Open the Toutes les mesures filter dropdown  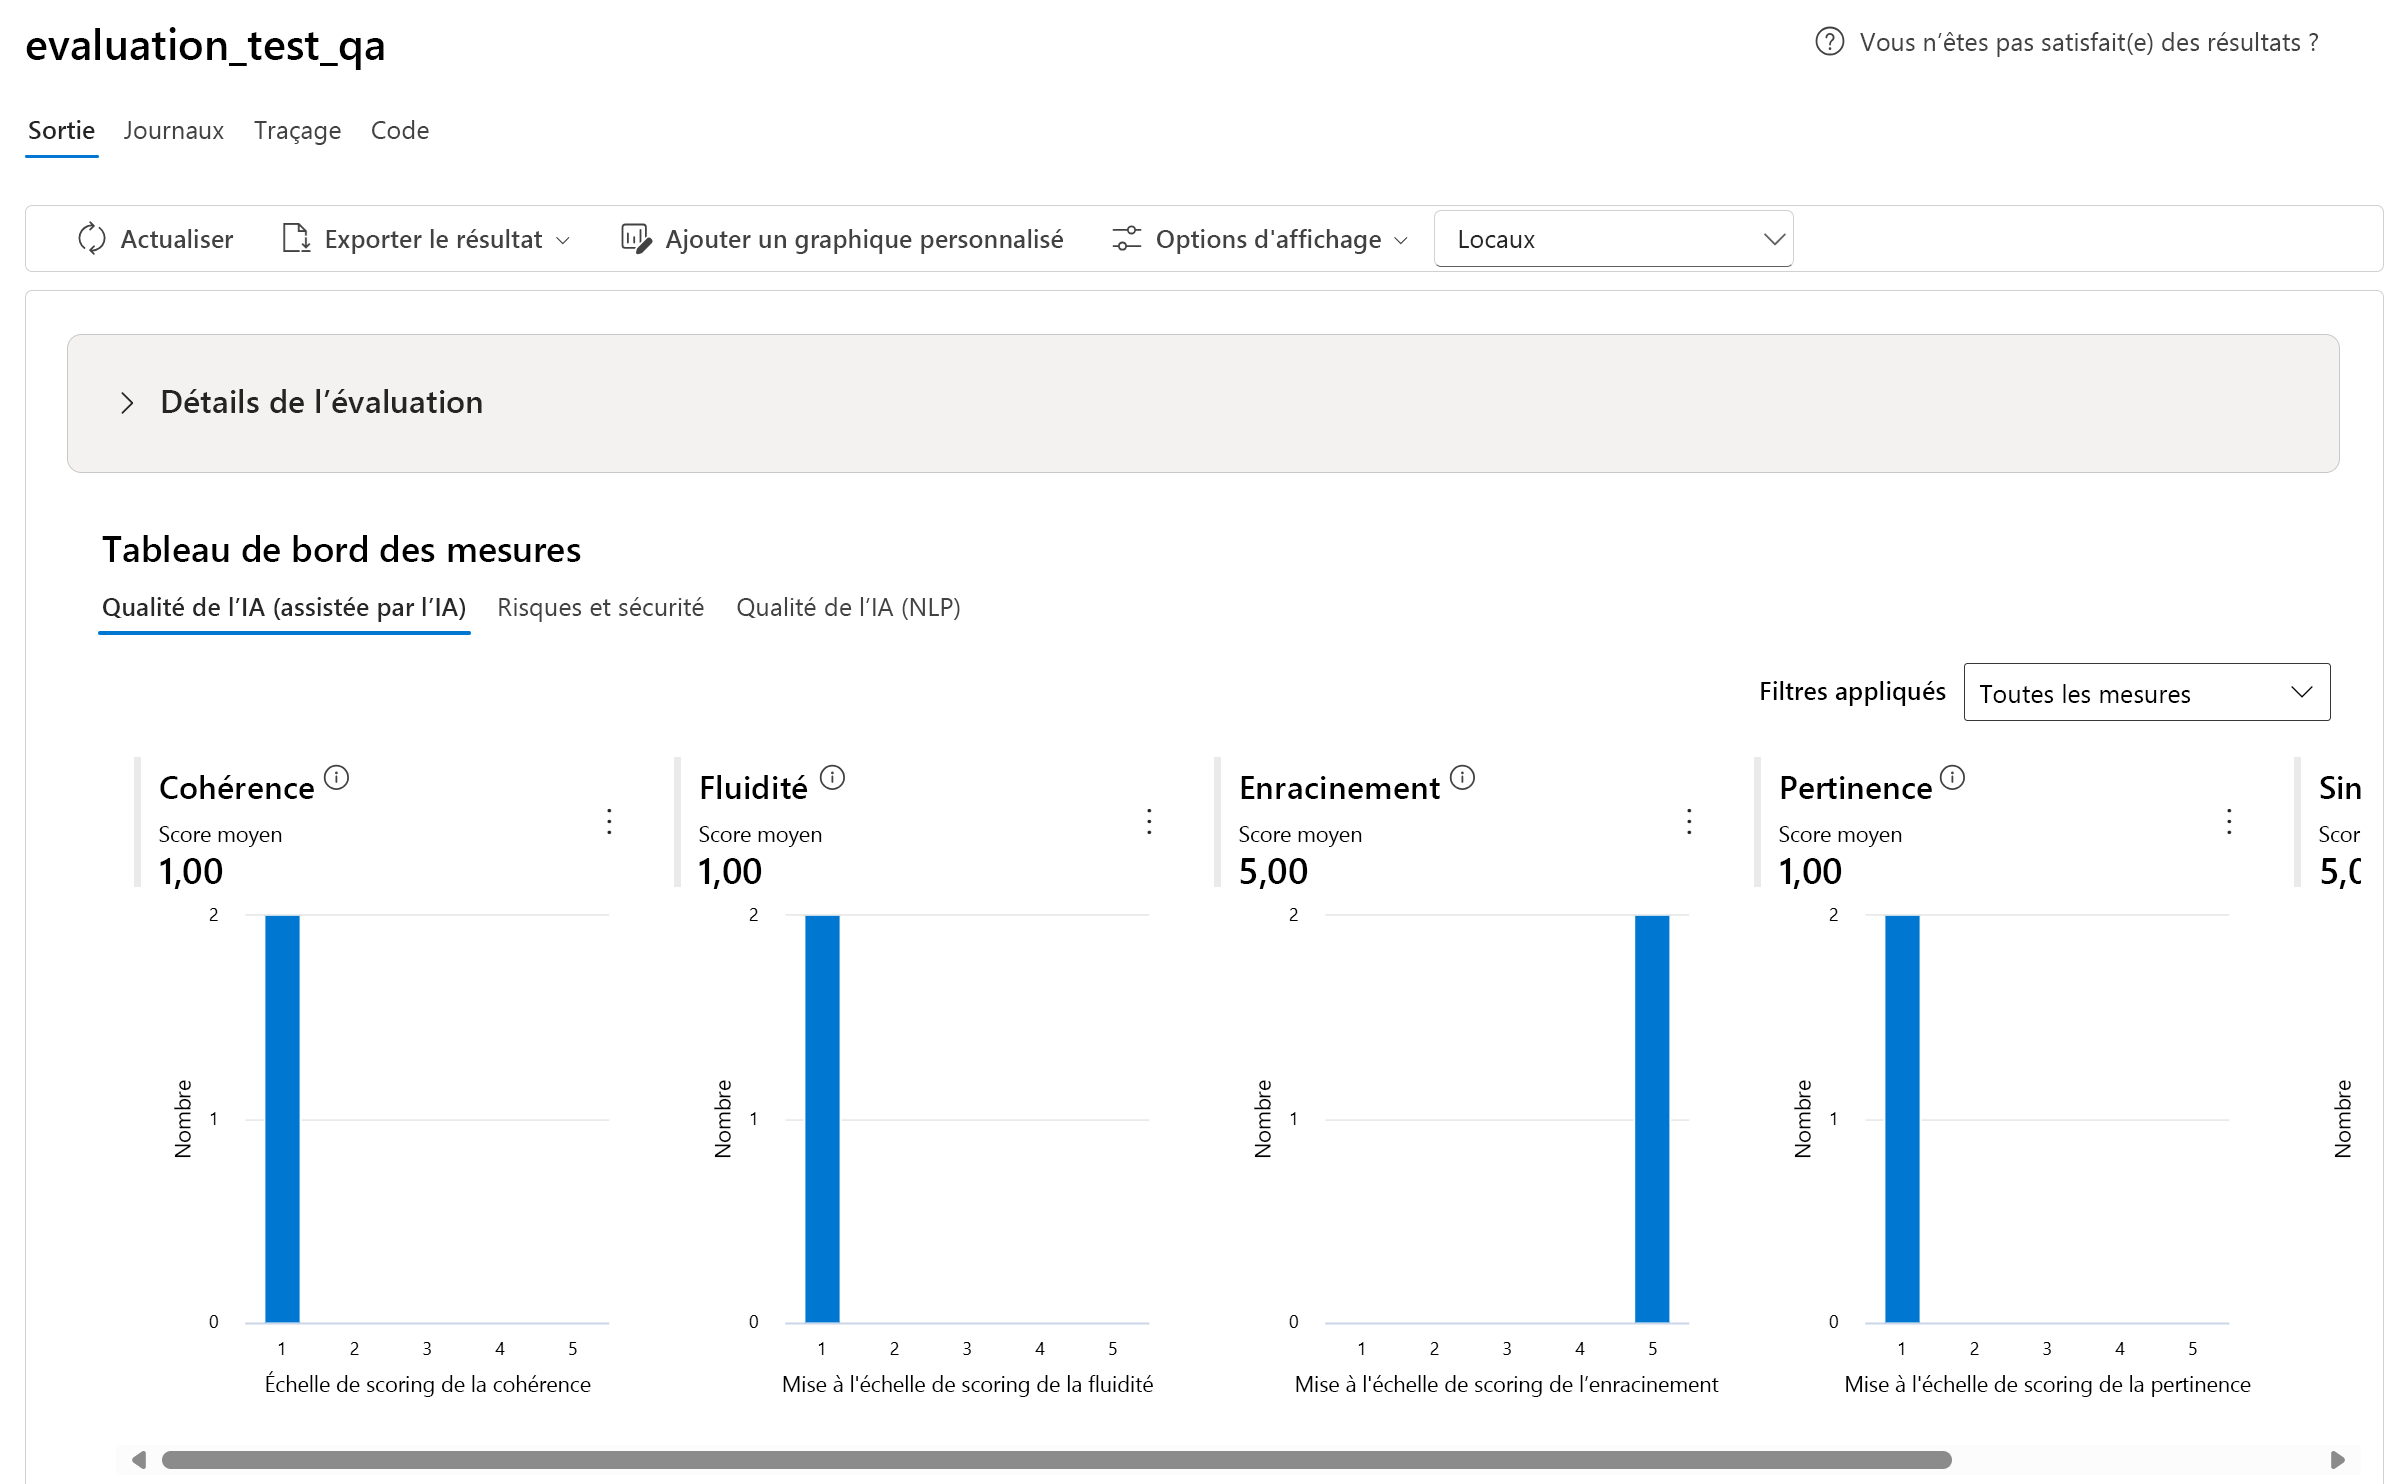coord(2147,693)
